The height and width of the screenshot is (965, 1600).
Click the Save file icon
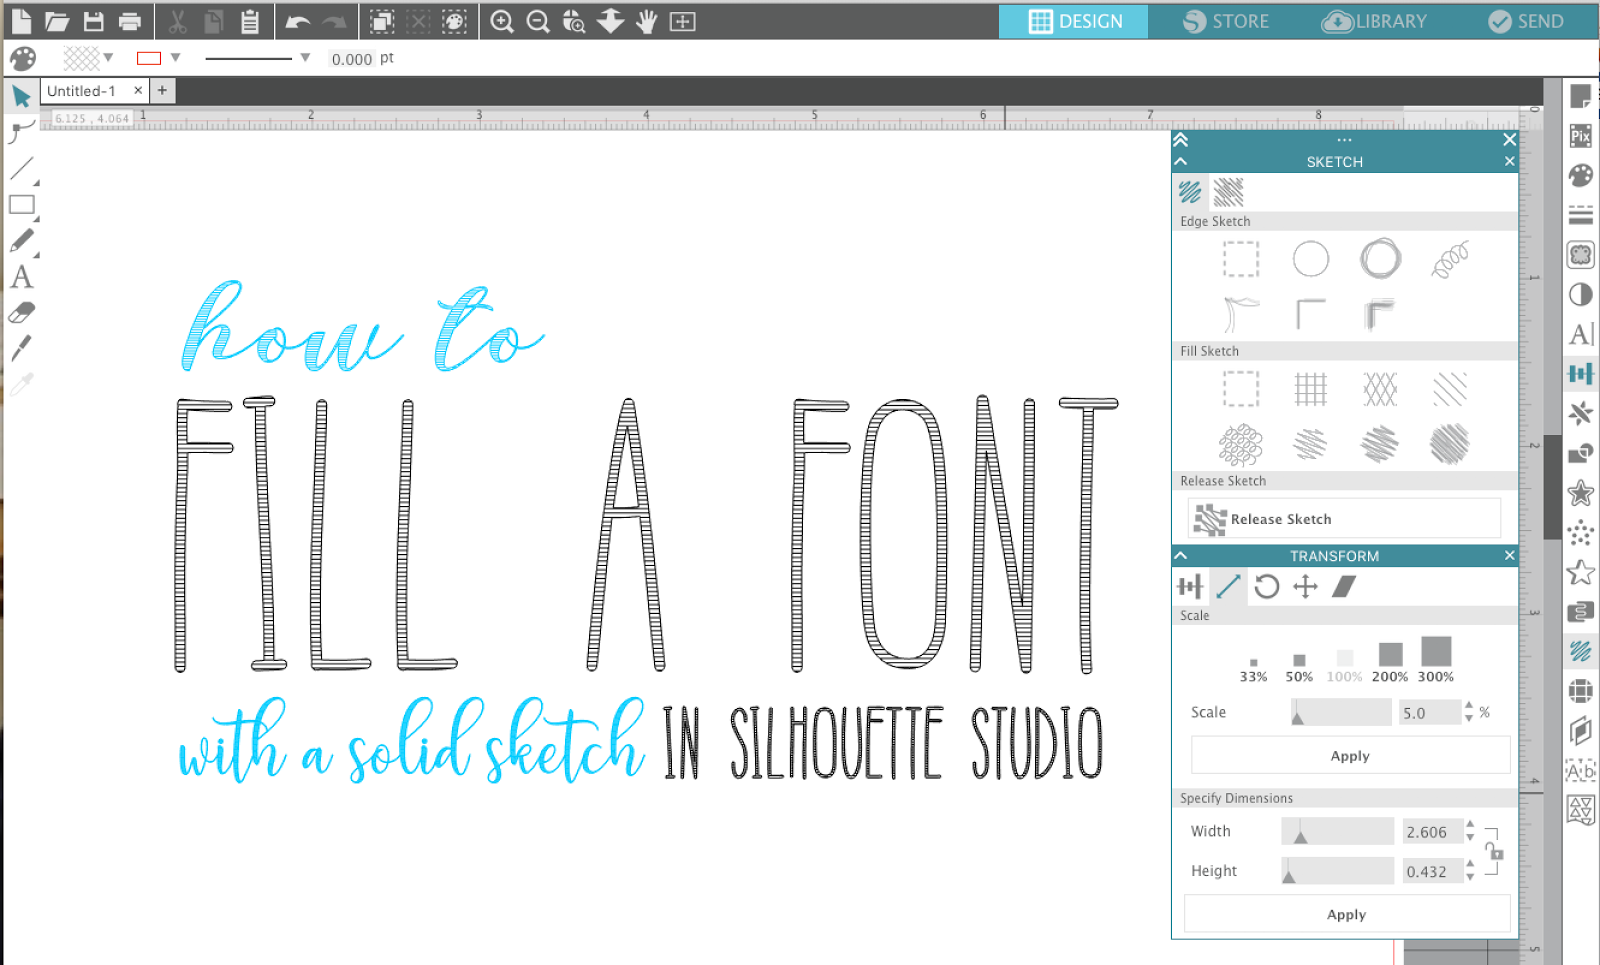click(x=93, y=21)
